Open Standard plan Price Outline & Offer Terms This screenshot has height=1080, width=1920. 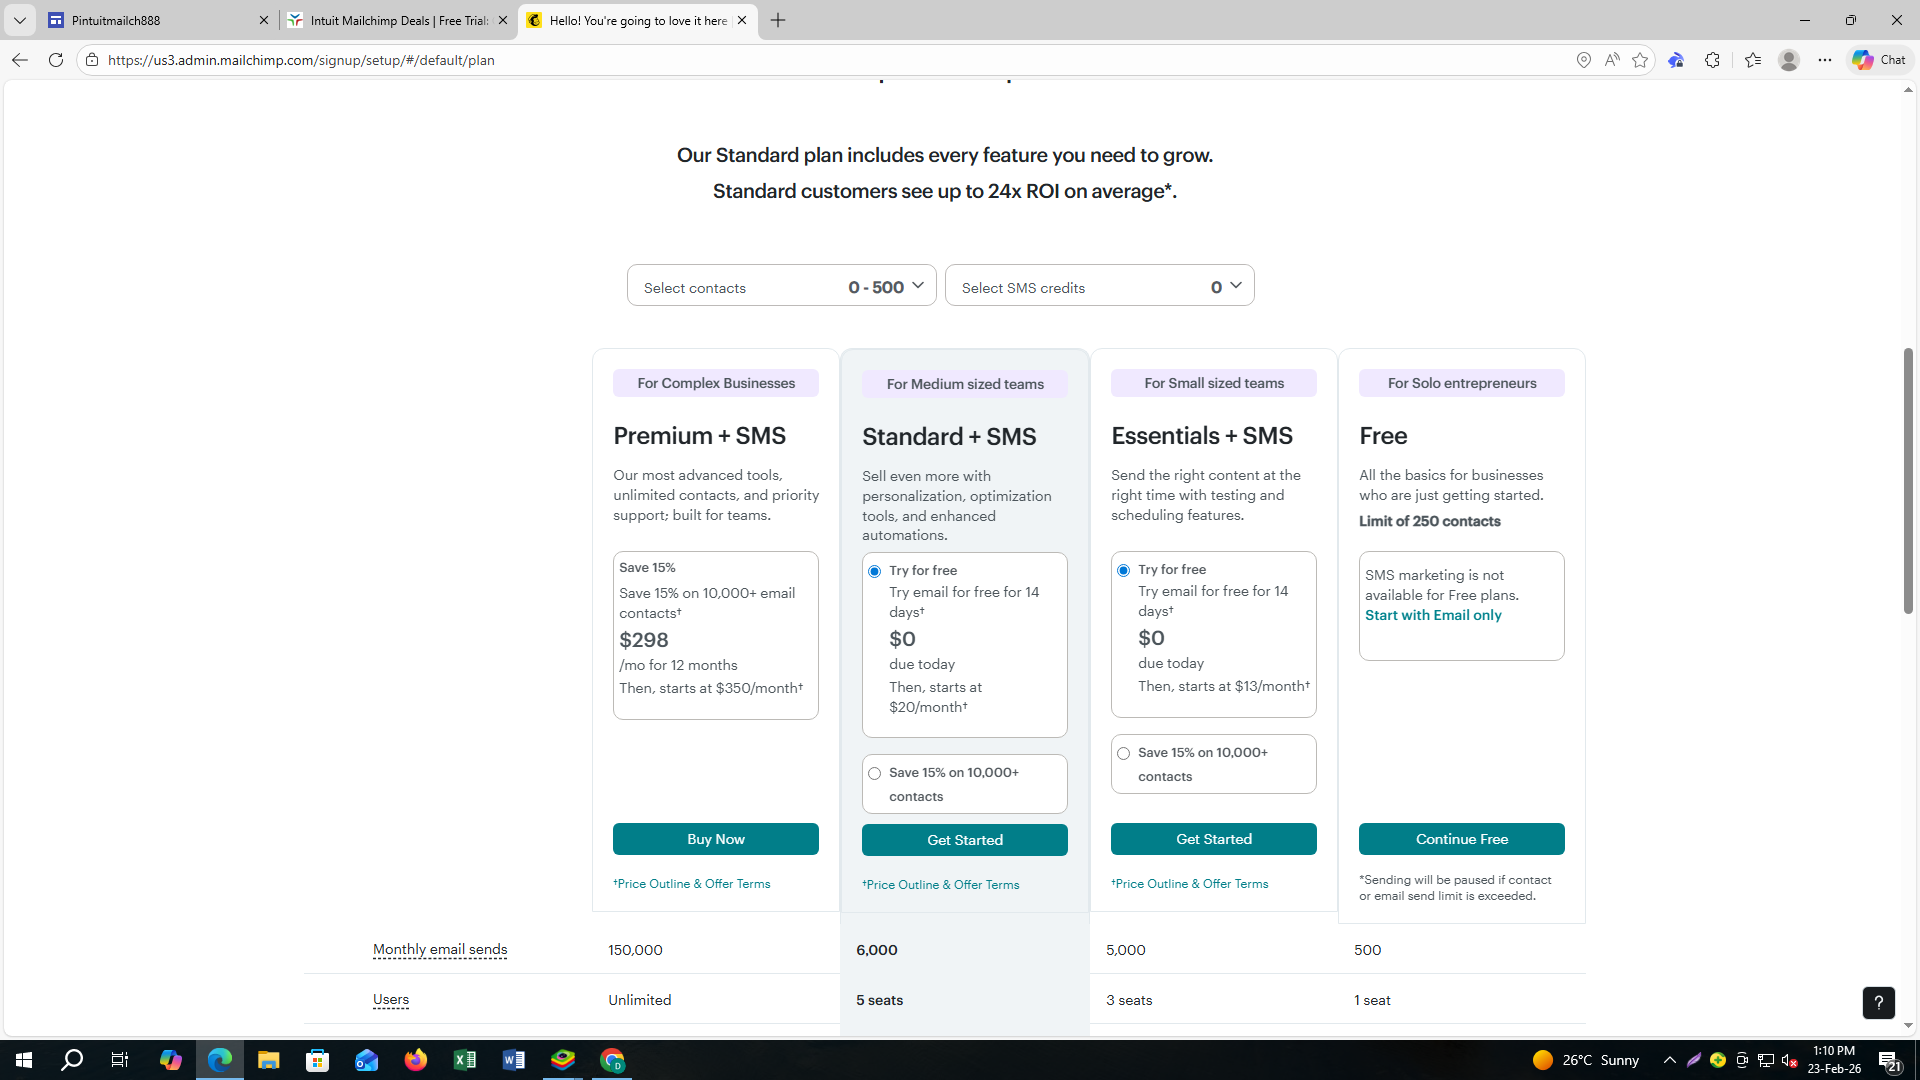tap(941, 885)
